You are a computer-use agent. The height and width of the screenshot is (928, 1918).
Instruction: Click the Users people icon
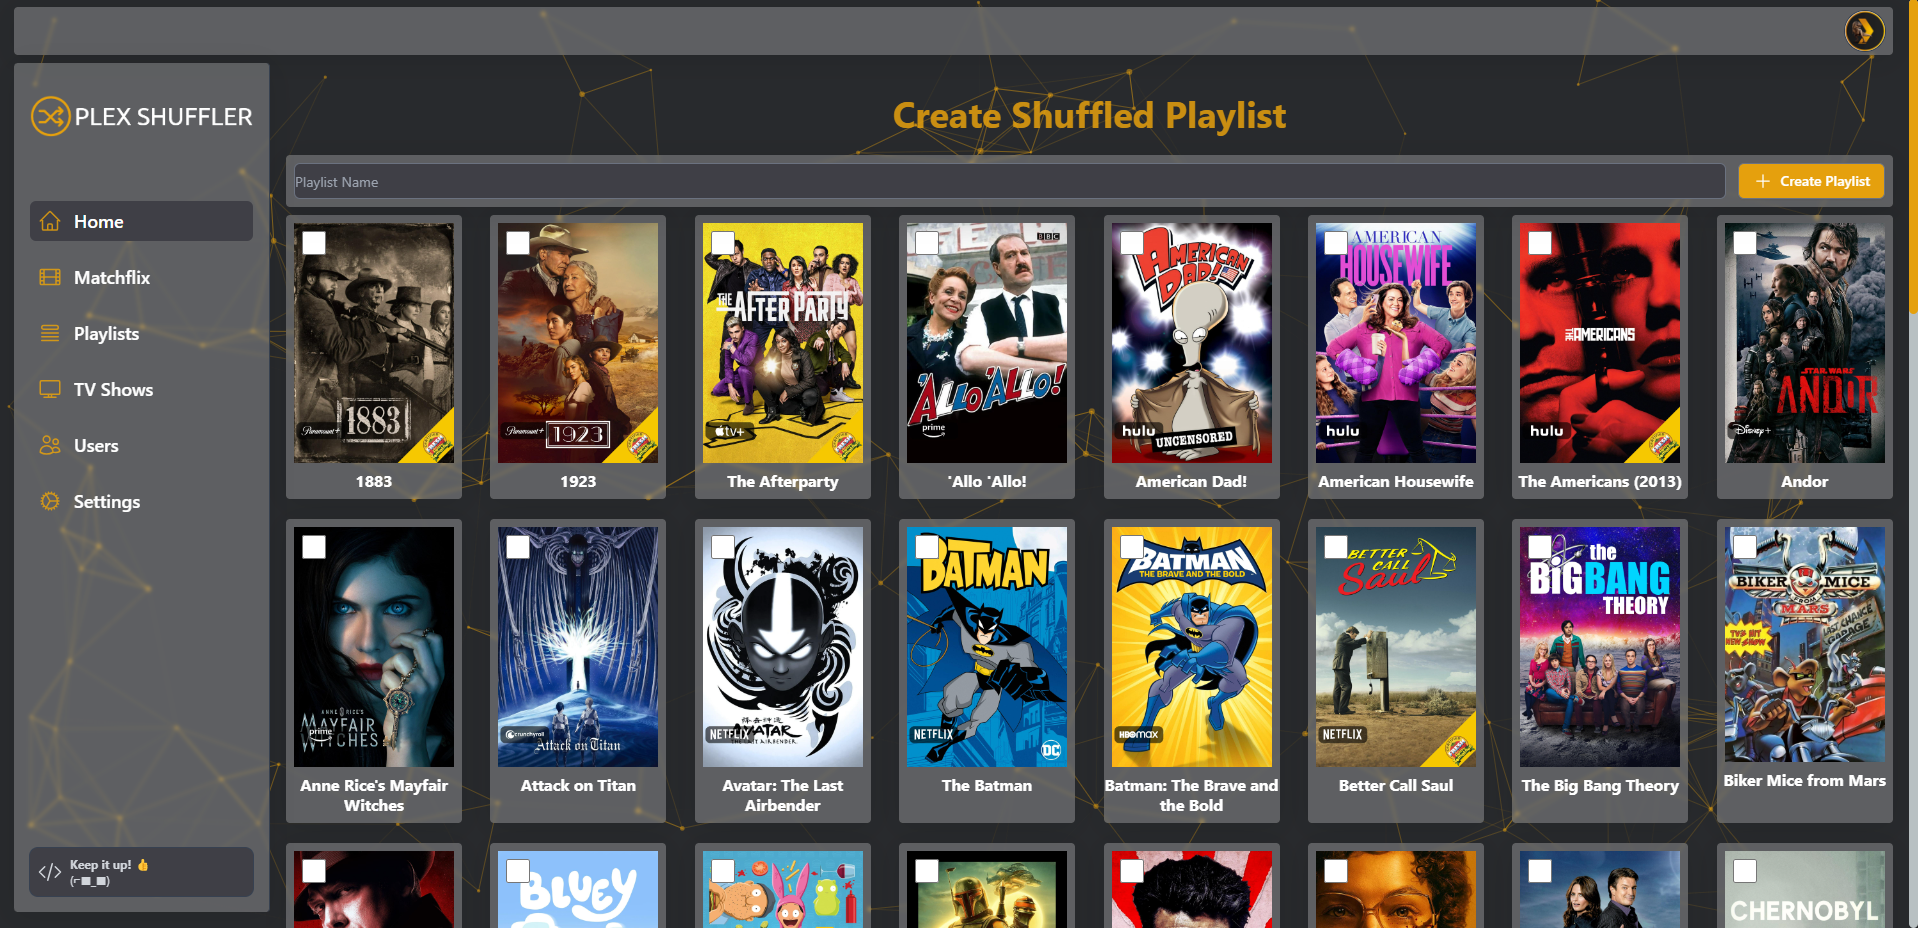click(50, 446)
